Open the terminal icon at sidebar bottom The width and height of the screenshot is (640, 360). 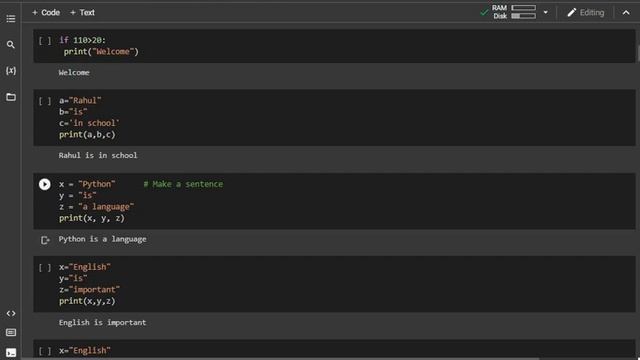click(11, 353)
